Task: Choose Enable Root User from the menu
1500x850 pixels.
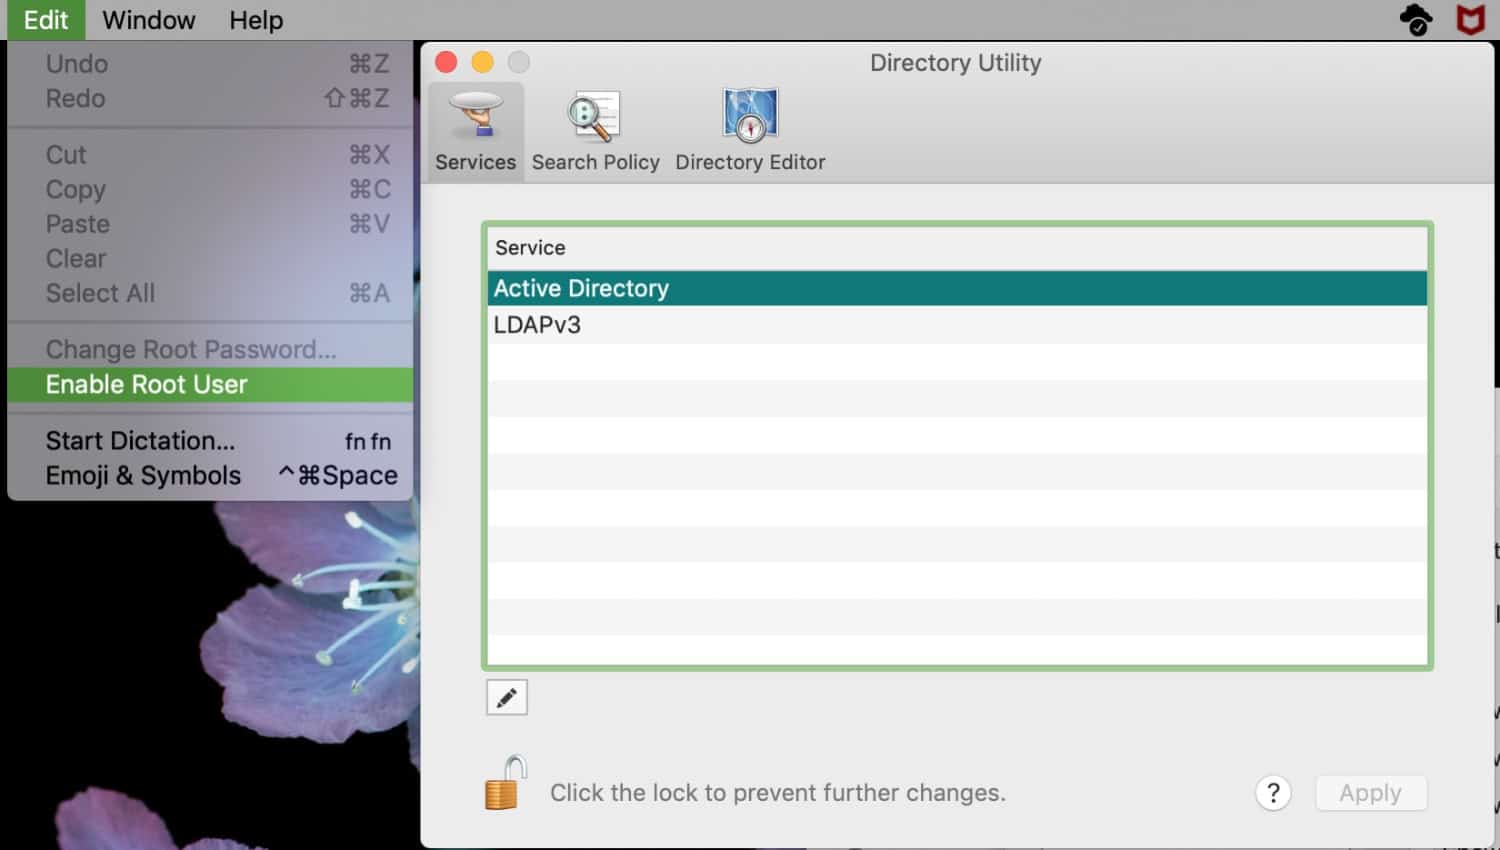Action: [210, 384]
